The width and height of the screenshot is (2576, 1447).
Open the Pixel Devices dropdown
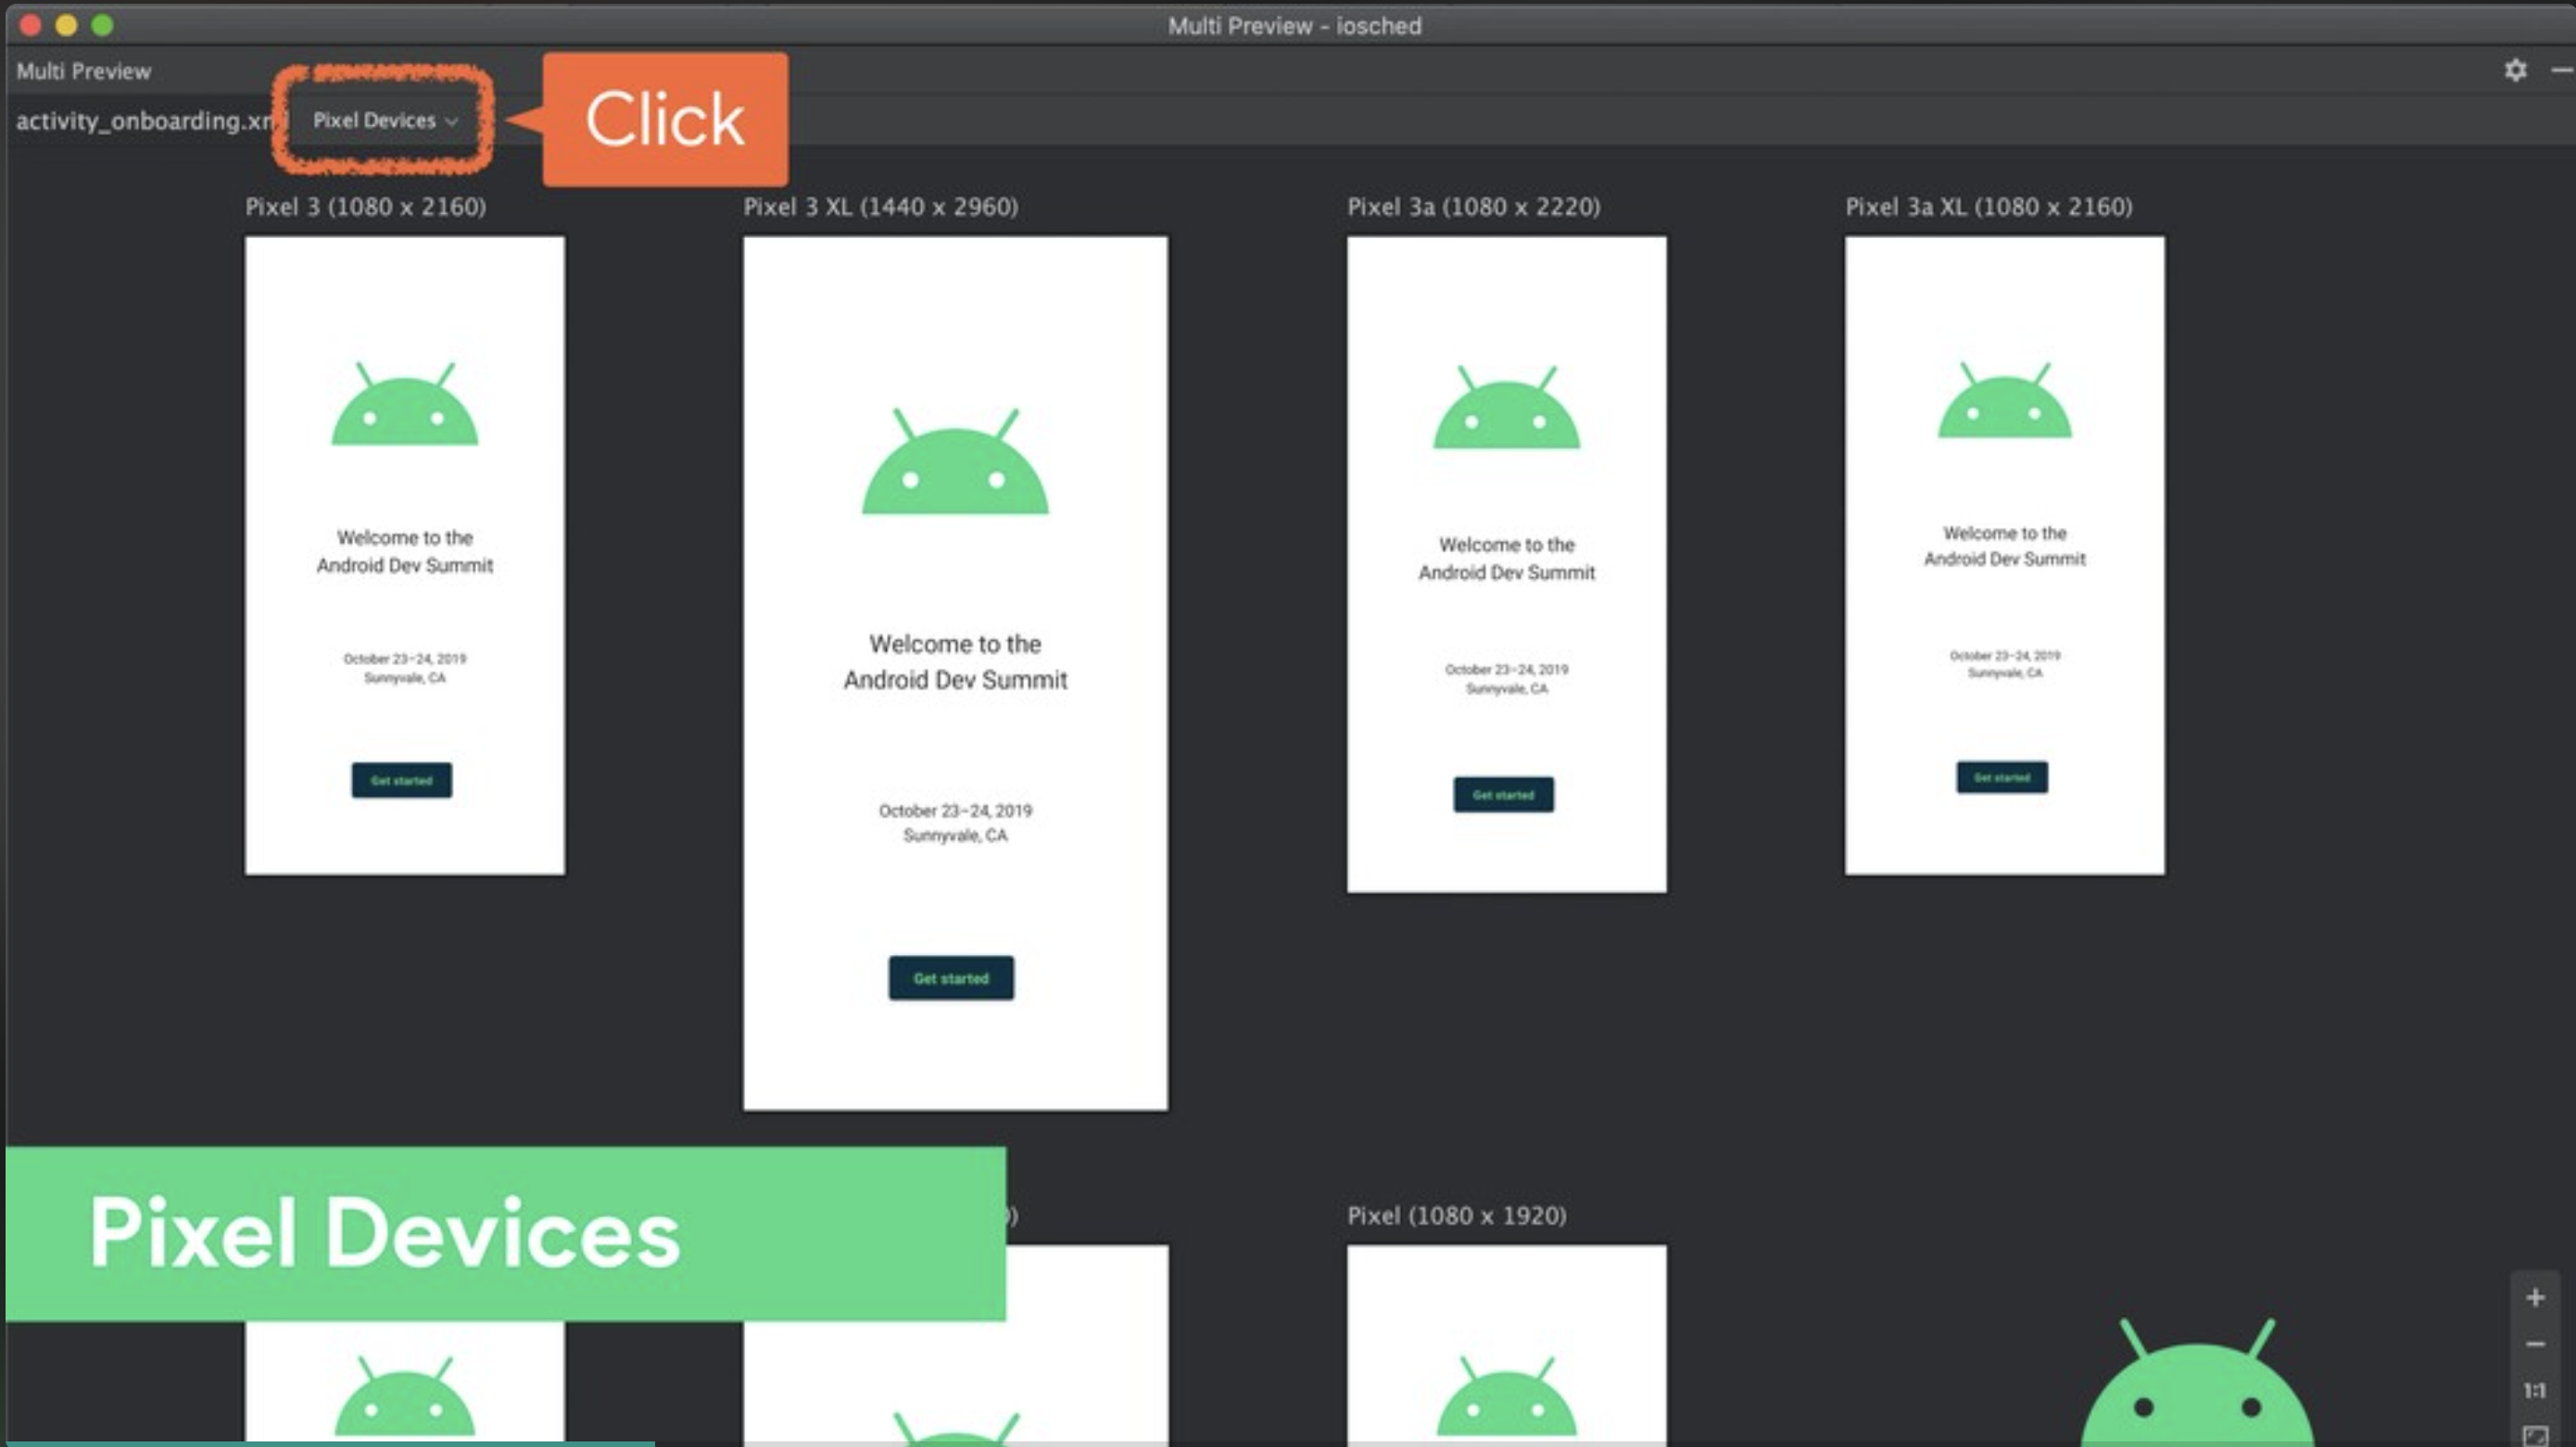tap(384, 121)
